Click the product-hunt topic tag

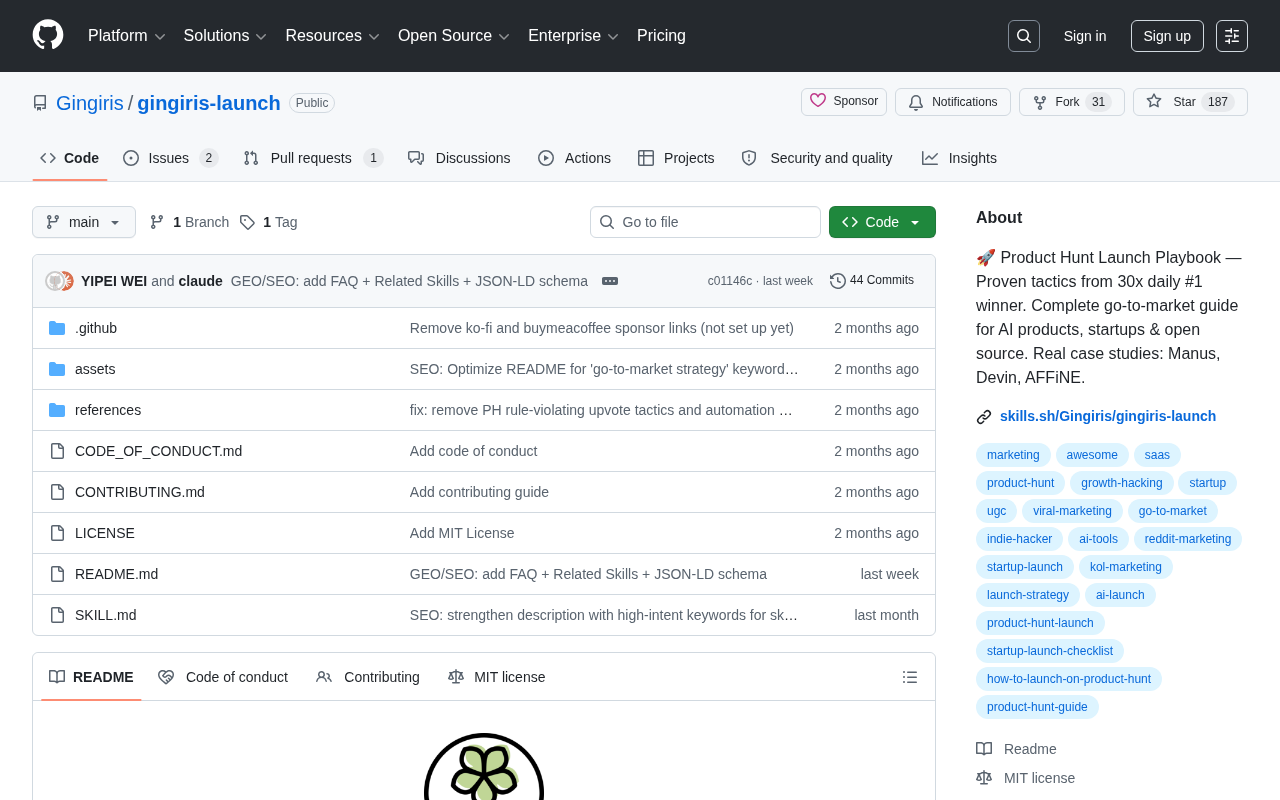tap(1020, 483)
